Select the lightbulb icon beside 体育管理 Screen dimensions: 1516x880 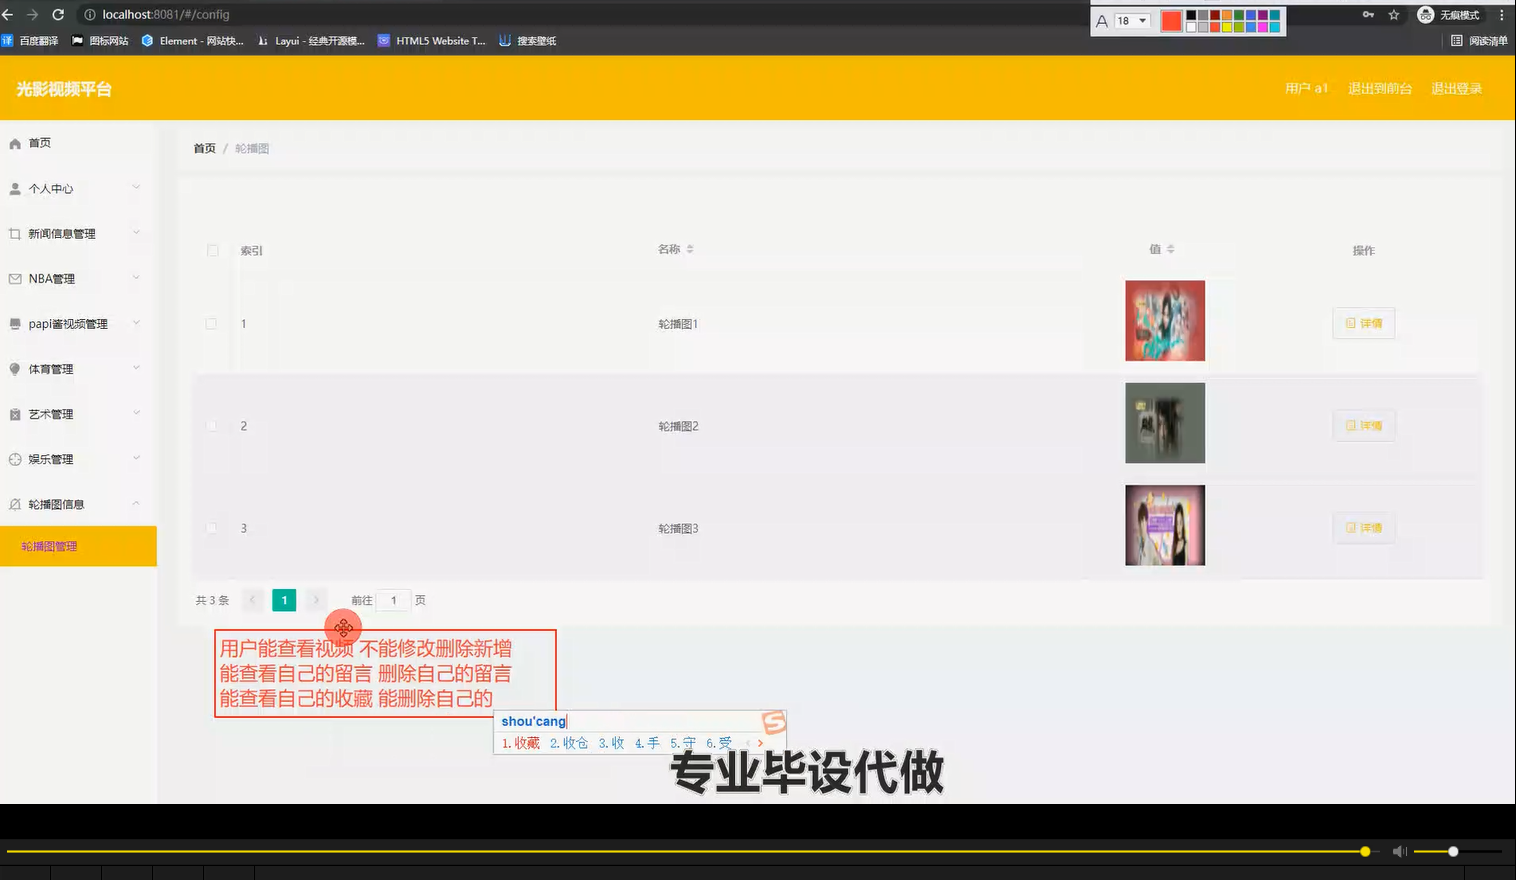coord(14,368)
